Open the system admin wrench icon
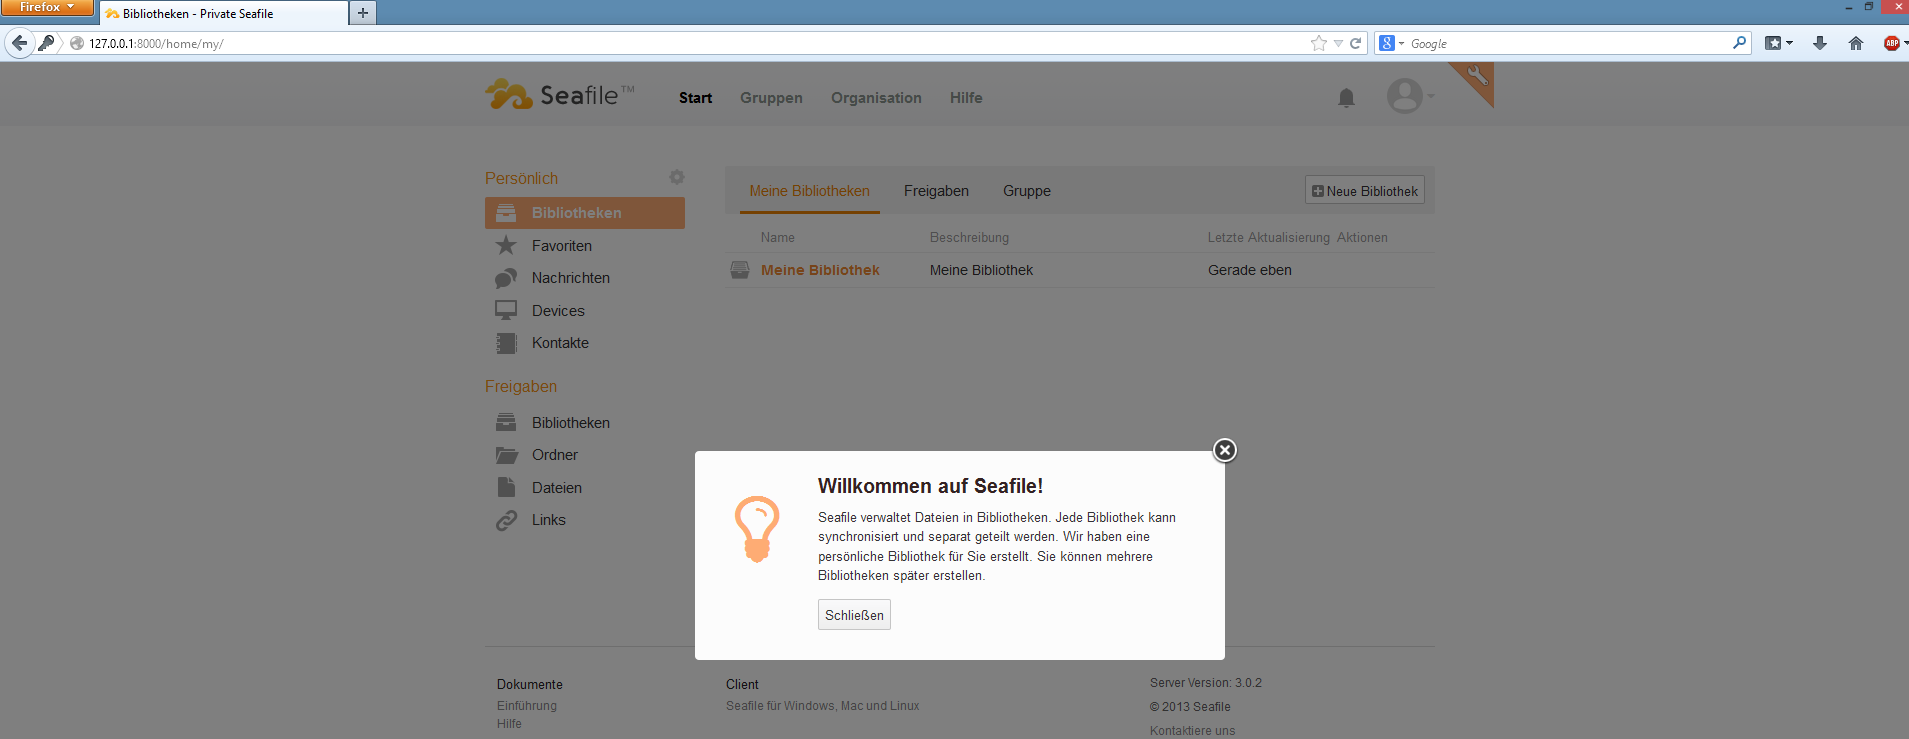The width and height of the screenshot is (1909, 739). (1477, 77)
